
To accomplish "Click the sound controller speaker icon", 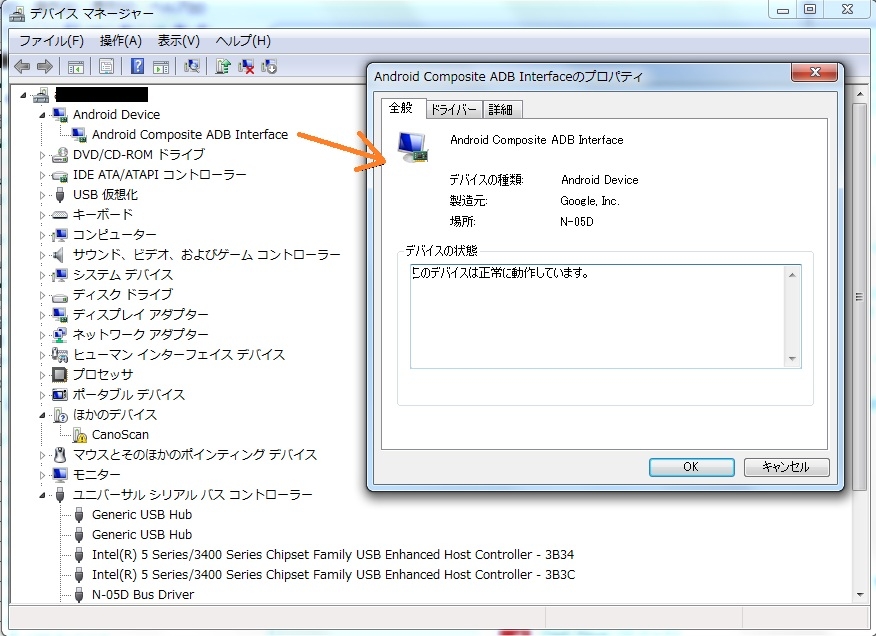I will pyautogui.click(x=58, y=255).
